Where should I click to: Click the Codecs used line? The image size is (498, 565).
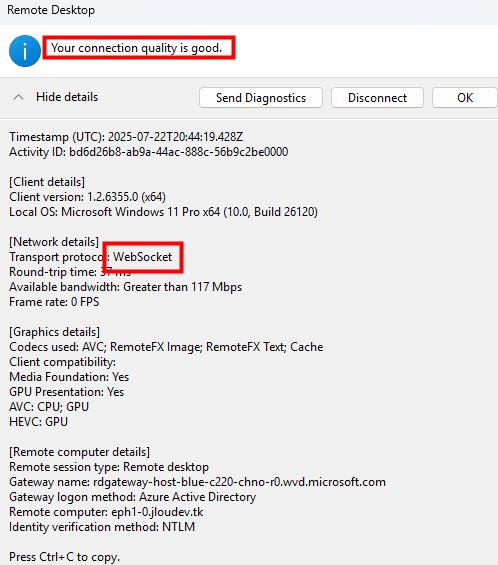coord(166,347)
